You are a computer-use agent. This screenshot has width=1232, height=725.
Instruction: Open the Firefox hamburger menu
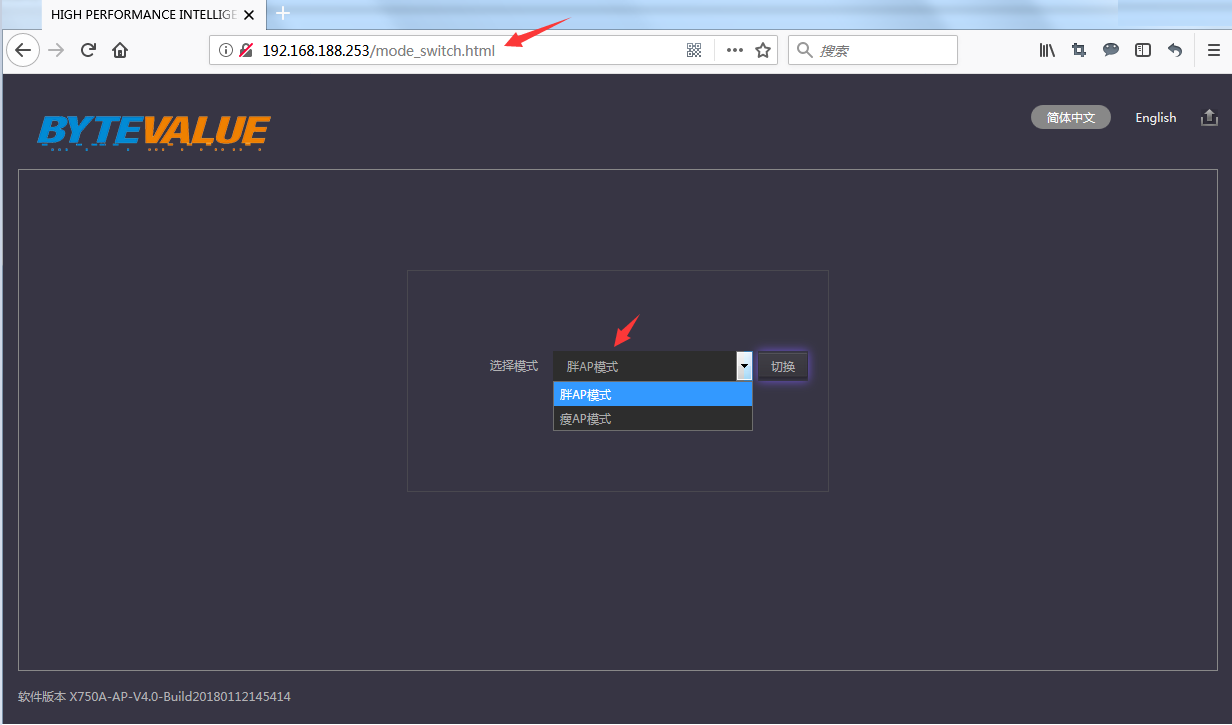pos(1213,50)
